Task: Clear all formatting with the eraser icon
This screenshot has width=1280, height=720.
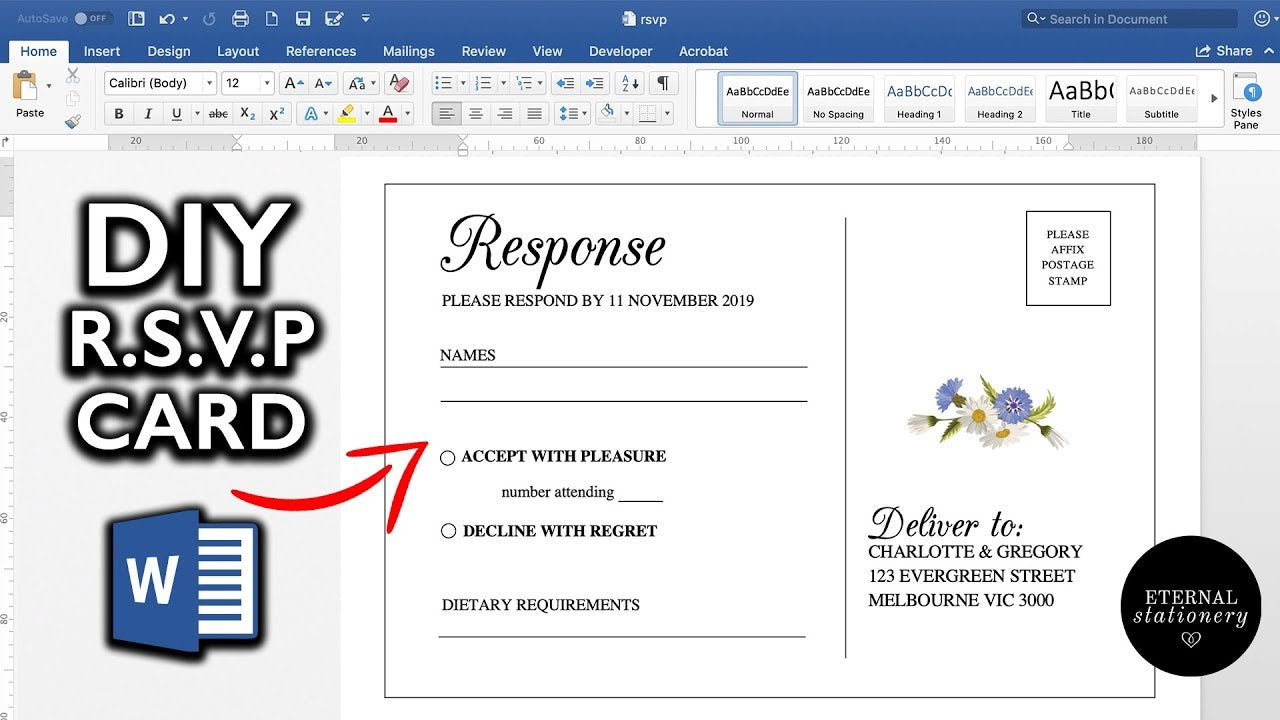Action: click(400, 84)
